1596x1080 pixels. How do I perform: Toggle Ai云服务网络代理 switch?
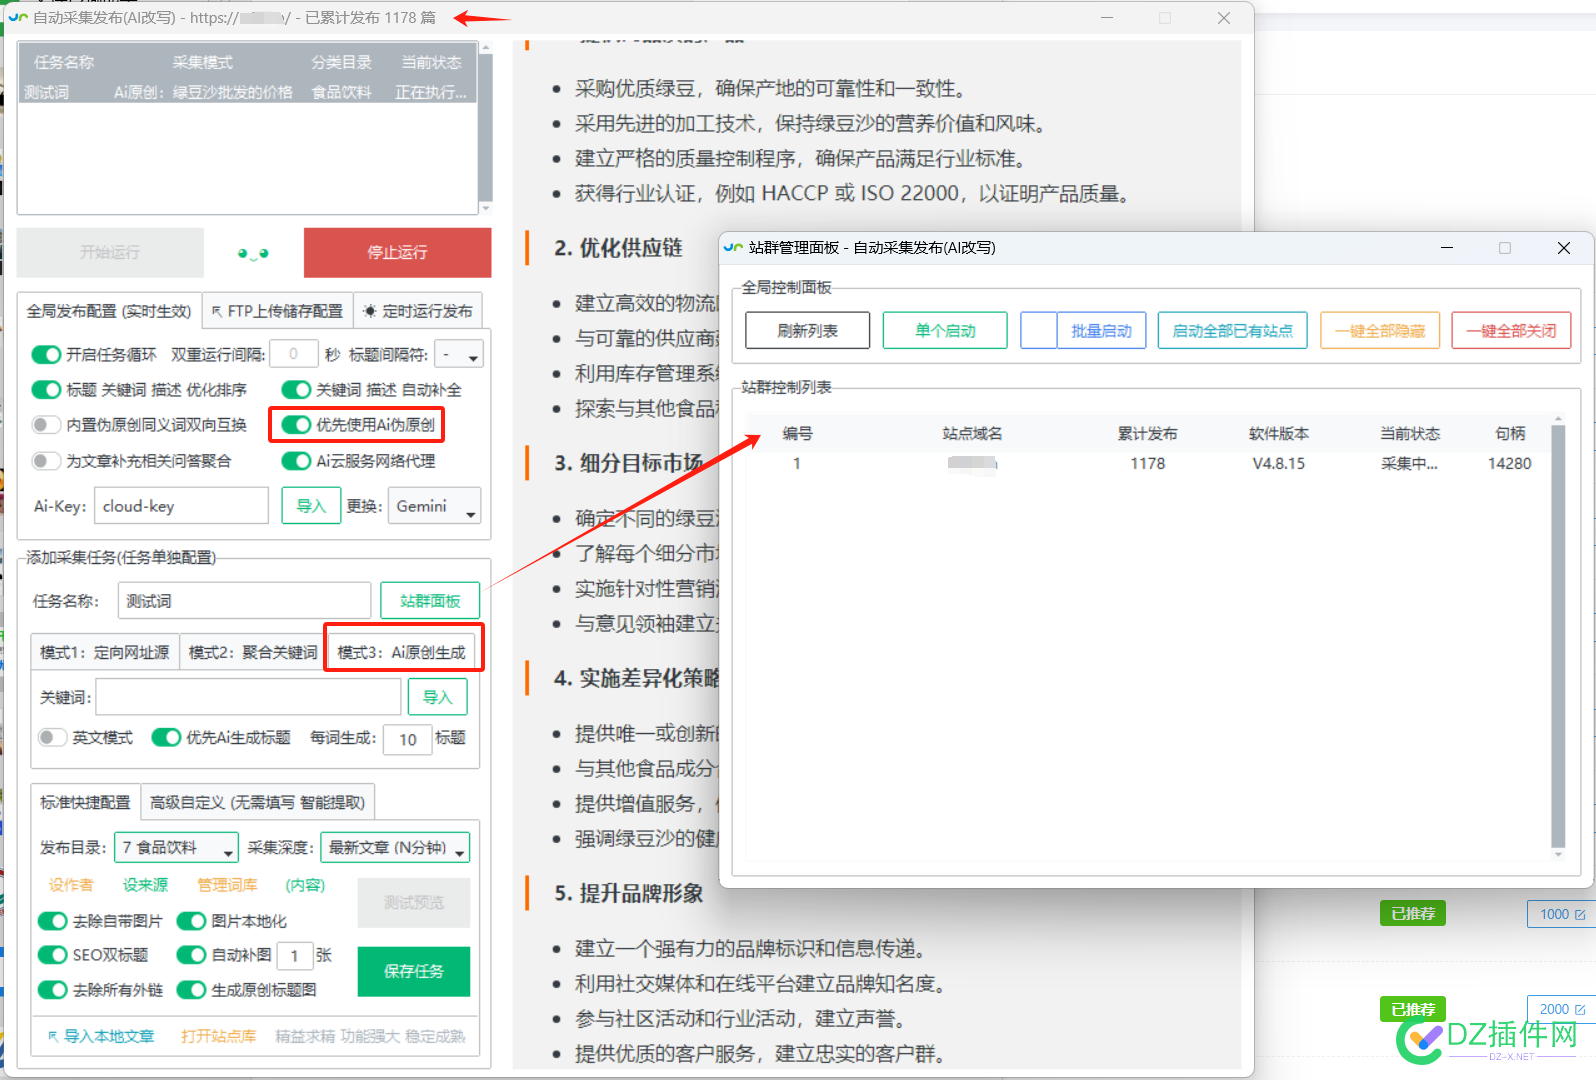coord(296,461)
